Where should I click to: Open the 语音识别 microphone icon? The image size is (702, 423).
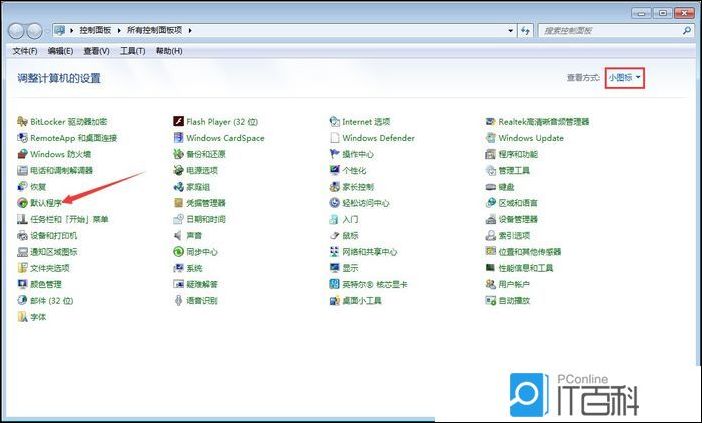(x=178, y=300)
